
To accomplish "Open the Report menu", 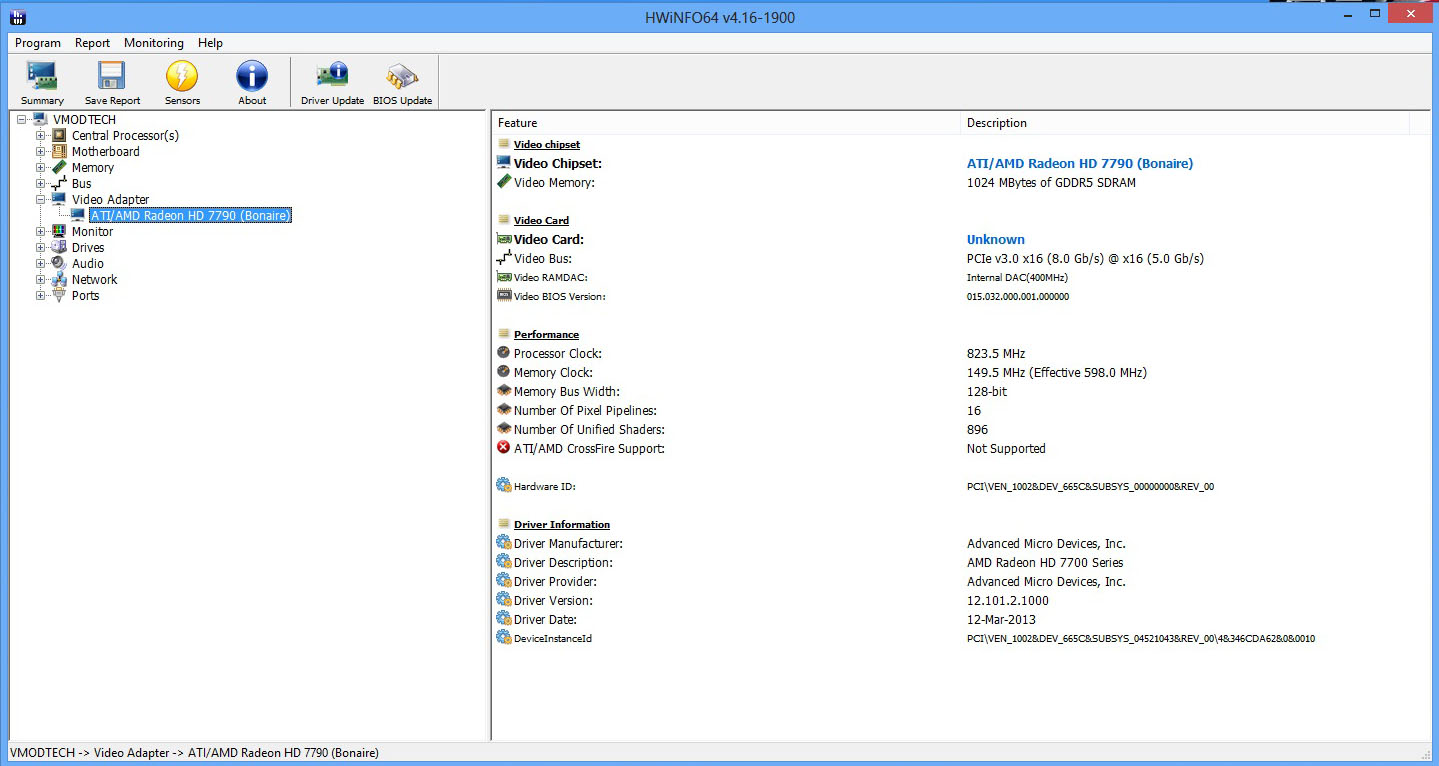I will pyautogui.click(x=92, y=43).
